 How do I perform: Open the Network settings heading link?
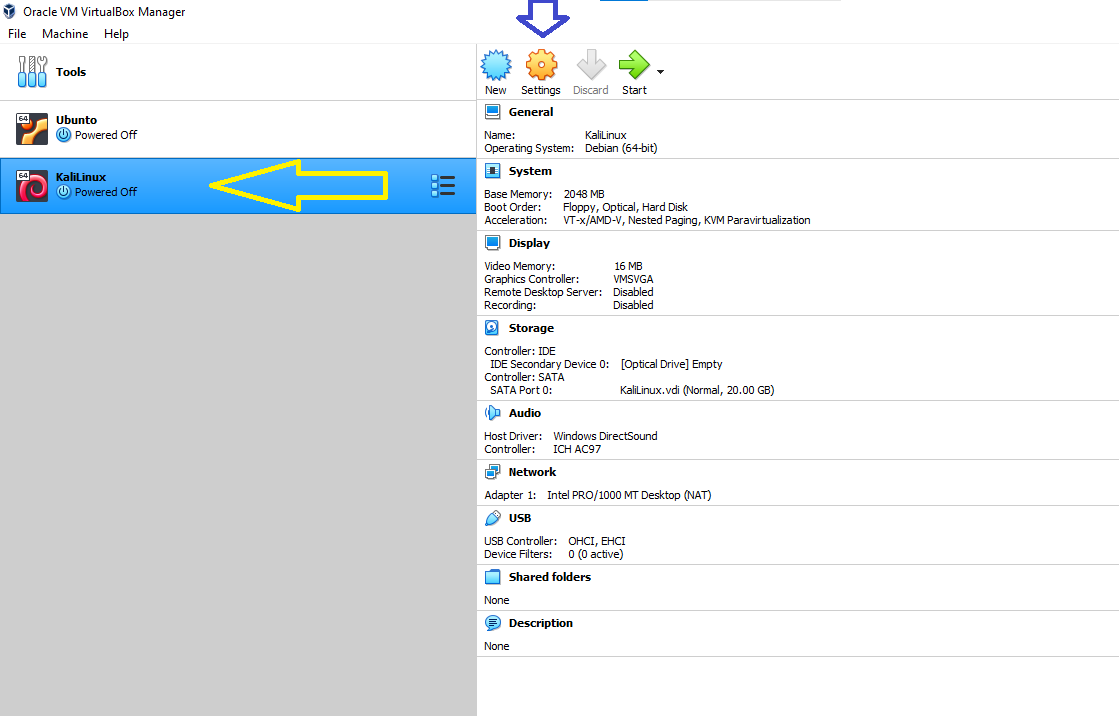pyautogui.click(x=532, y=472)
